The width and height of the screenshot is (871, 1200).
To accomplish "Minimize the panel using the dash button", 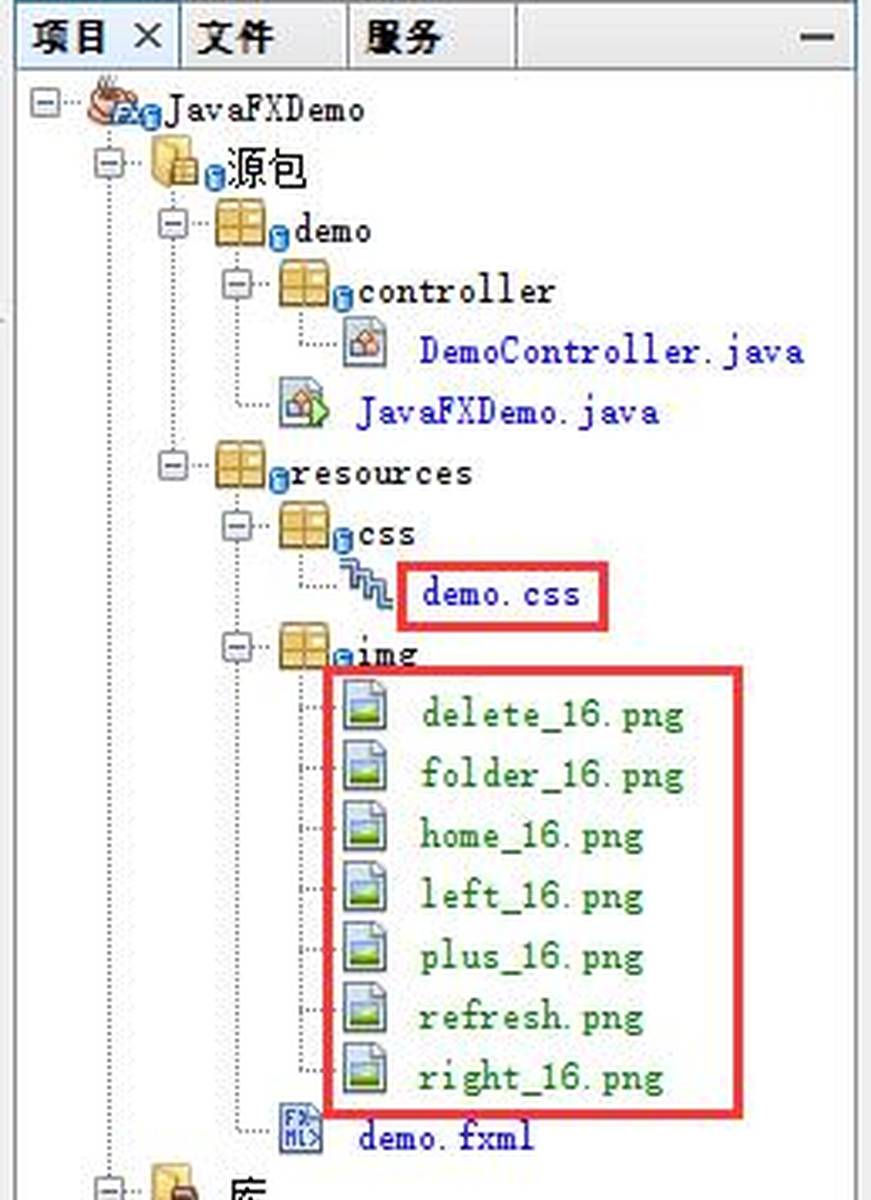I will click(817, 37).
